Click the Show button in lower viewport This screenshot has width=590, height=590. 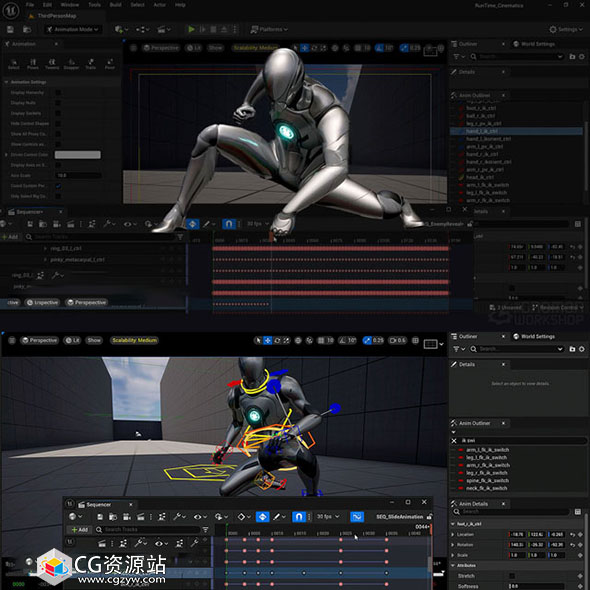point(94,341)
